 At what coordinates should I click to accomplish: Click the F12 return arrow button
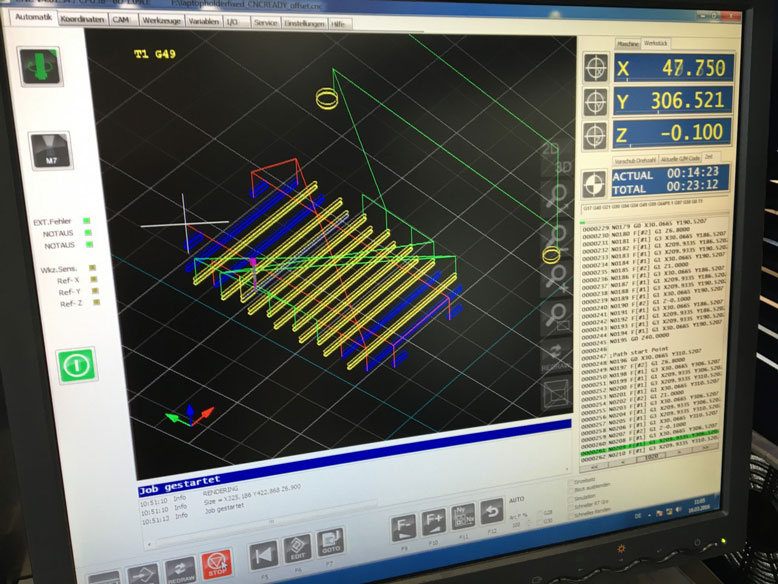(492, 513)
